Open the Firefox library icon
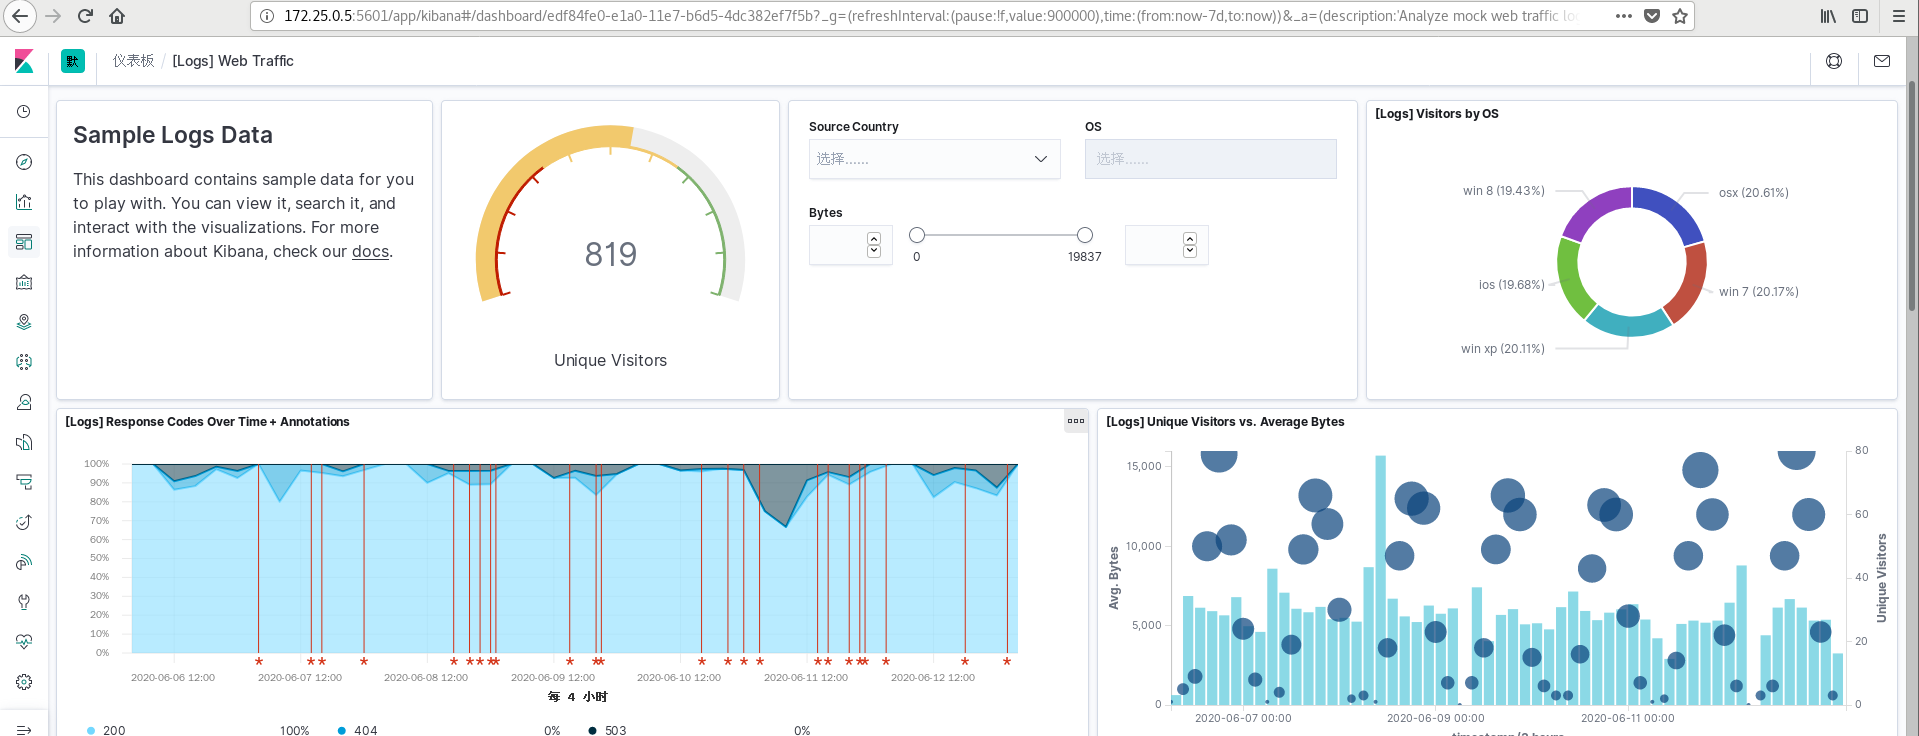Image resolution: width=1919 pixels, height=736 pixels. [x=1828, y=16]
